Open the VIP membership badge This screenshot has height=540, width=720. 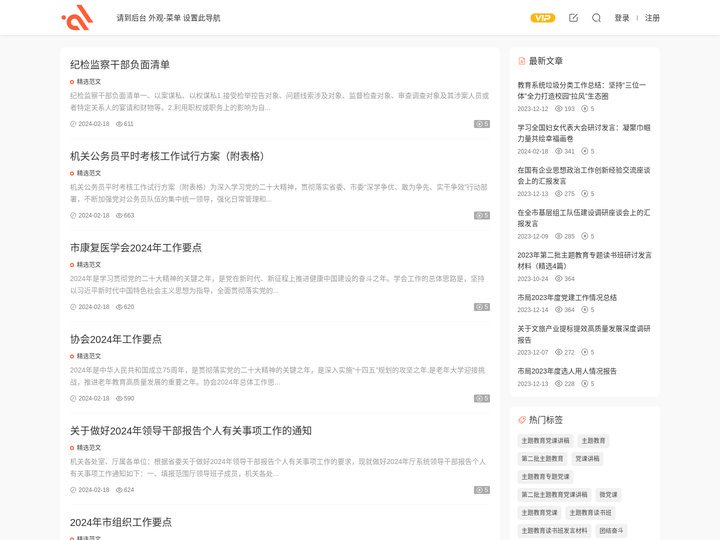coord(542,18)
